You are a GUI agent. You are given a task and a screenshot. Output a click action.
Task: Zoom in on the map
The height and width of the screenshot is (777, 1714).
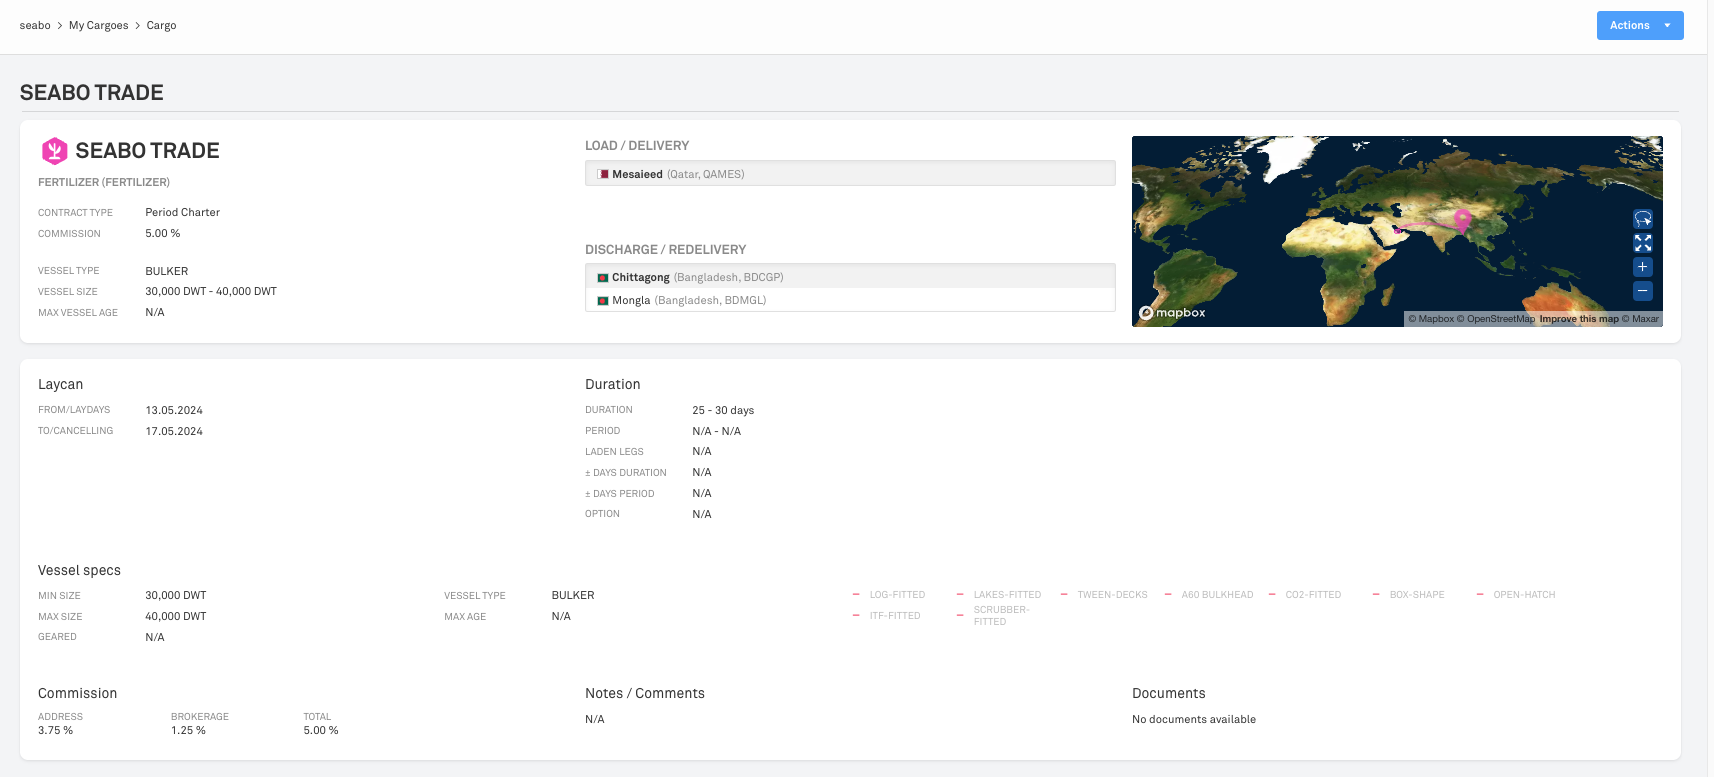[x=1642, y=267]
